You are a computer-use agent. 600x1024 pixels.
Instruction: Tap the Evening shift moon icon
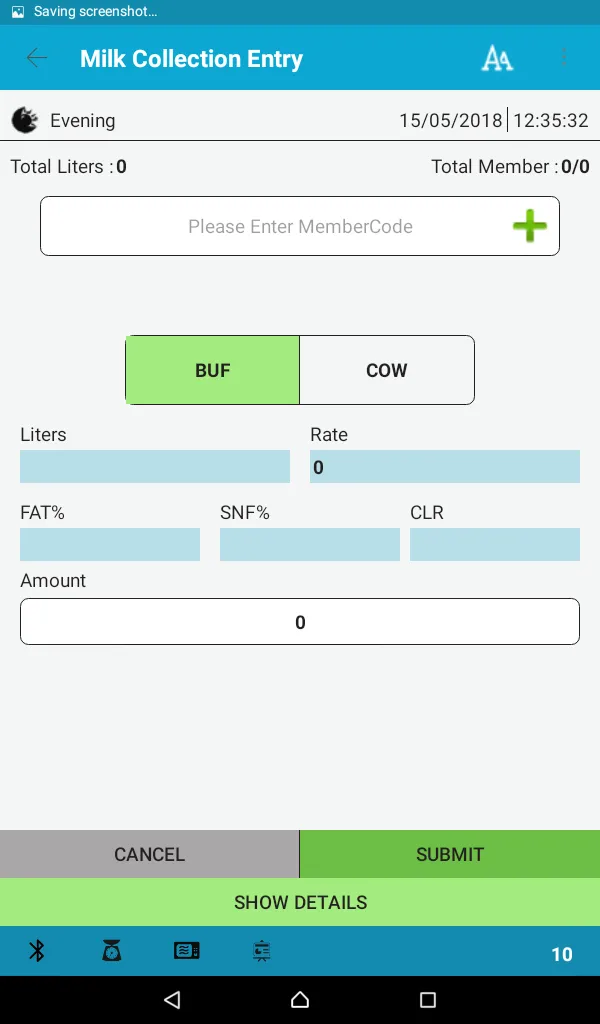pyautogui.click(x=25, y=121)
